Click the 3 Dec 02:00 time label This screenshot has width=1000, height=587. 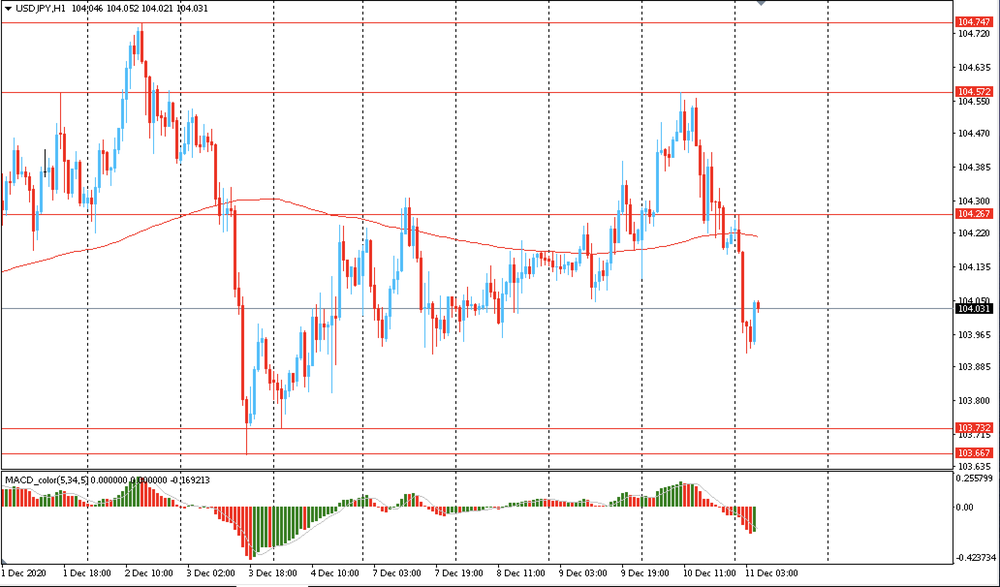coord(210,574)
